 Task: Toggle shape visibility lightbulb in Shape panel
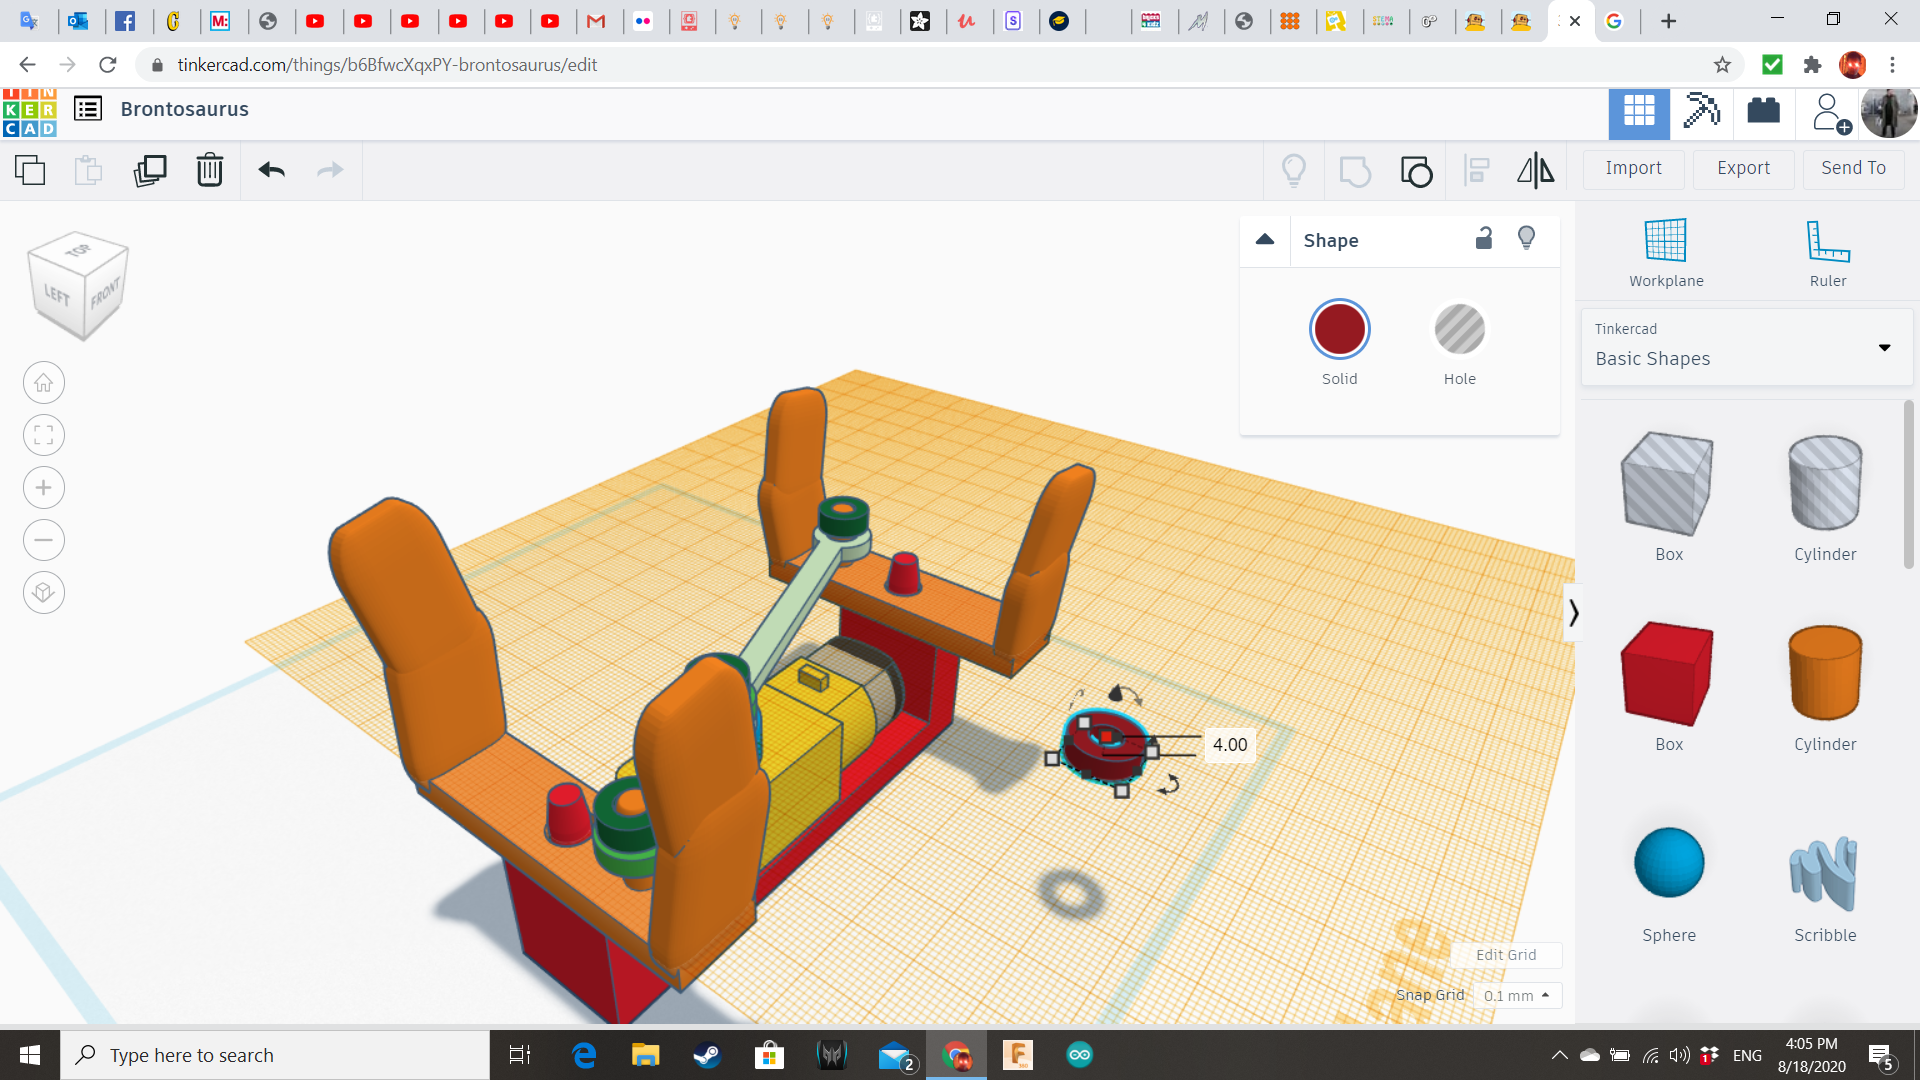[1526, 239]
